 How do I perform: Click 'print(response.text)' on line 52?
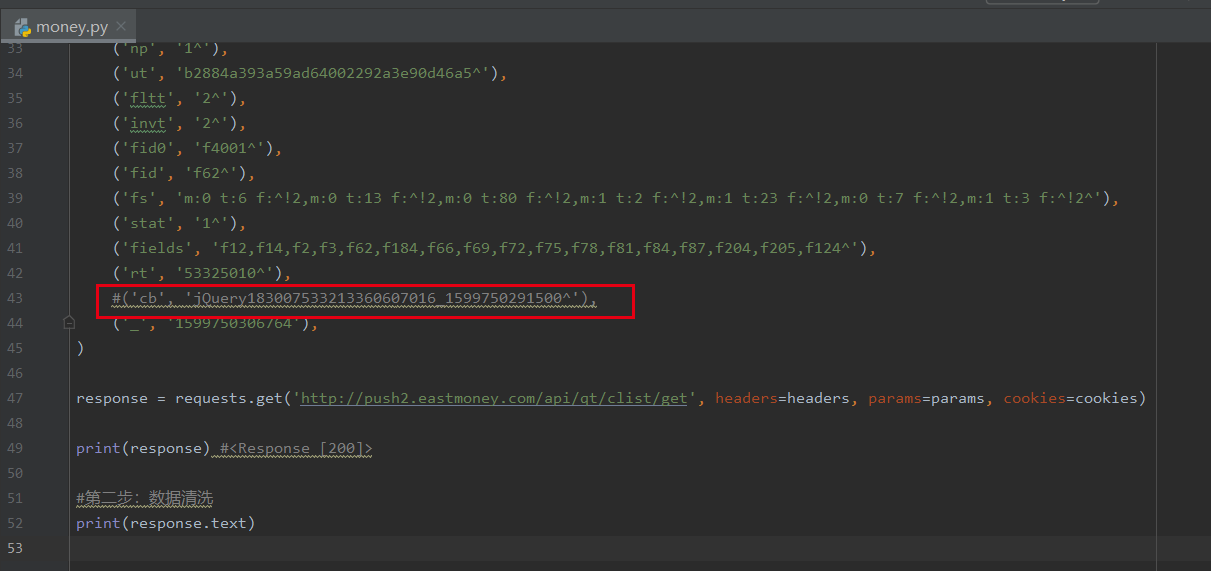pyautogui.click(x=166, y=523)
